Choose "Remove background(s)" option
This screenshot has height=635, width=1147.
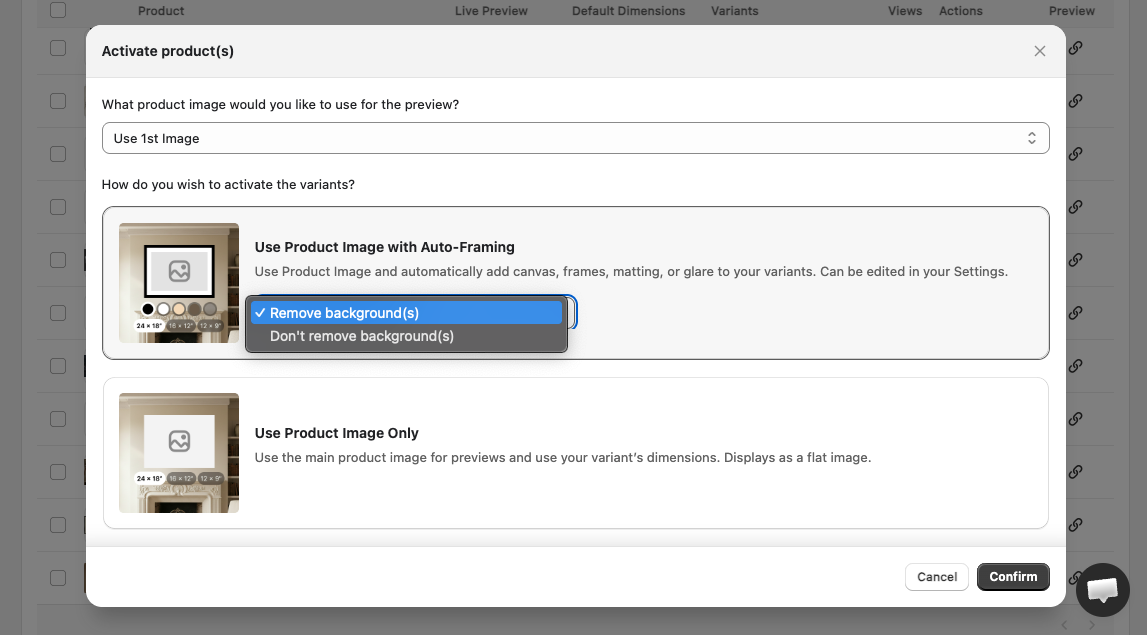(x=407, y=313)
